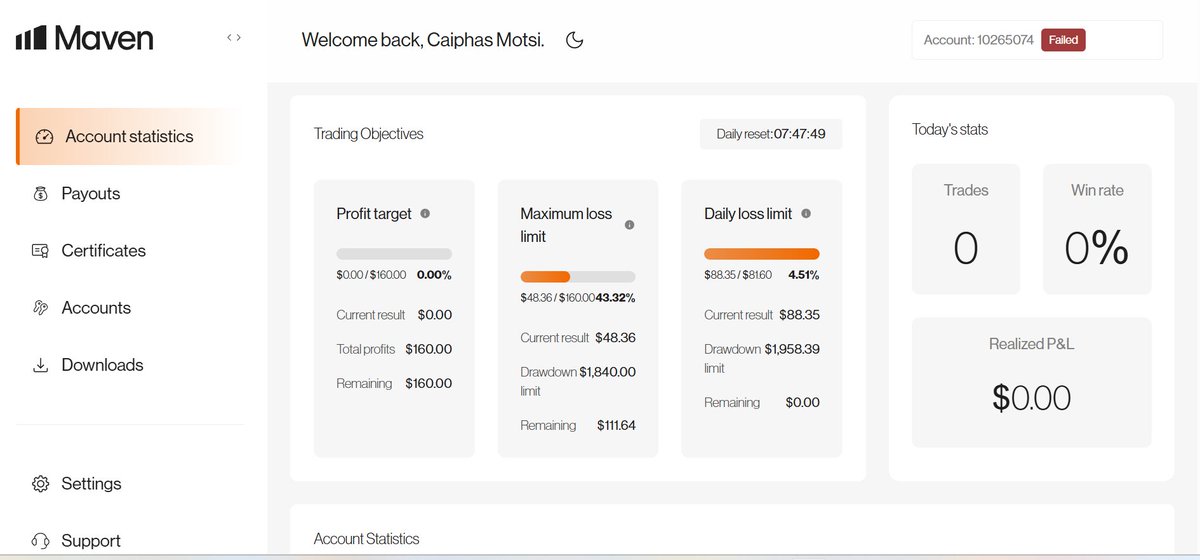Click the Realized P&L $0.00 value

(x=1031, y=397)
